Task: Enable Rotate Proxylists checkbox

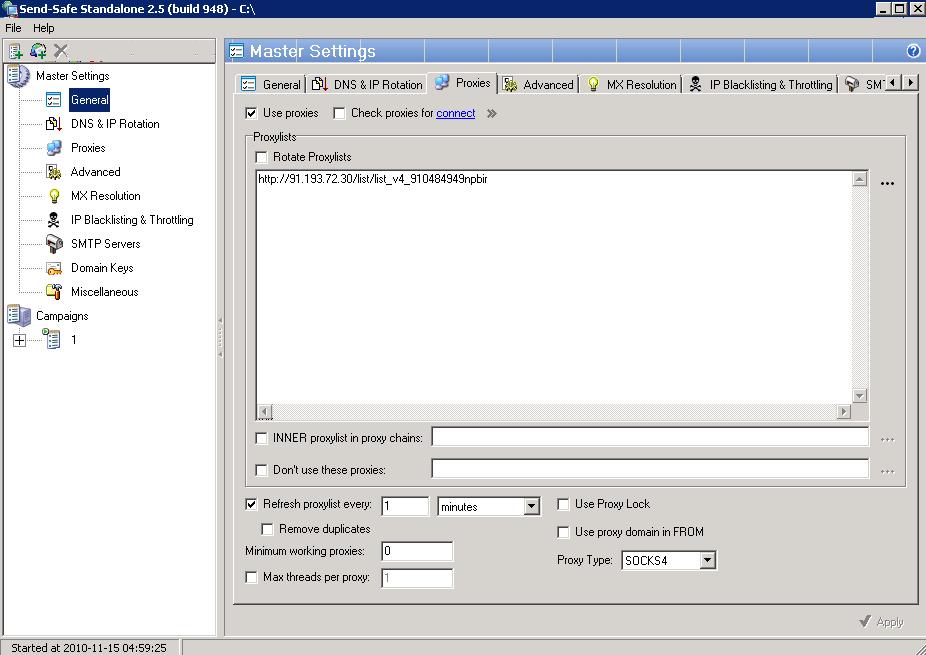Action: [261, 157]
